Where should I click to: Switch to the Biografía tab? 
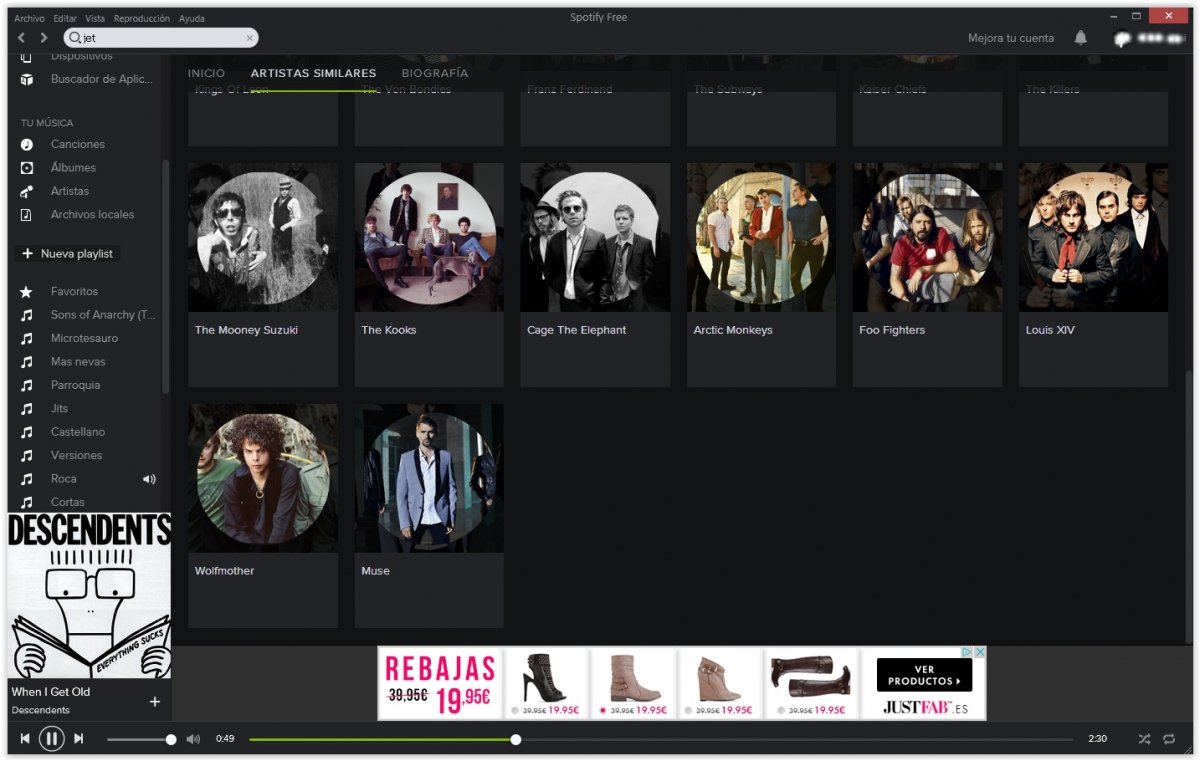(435, 73)
